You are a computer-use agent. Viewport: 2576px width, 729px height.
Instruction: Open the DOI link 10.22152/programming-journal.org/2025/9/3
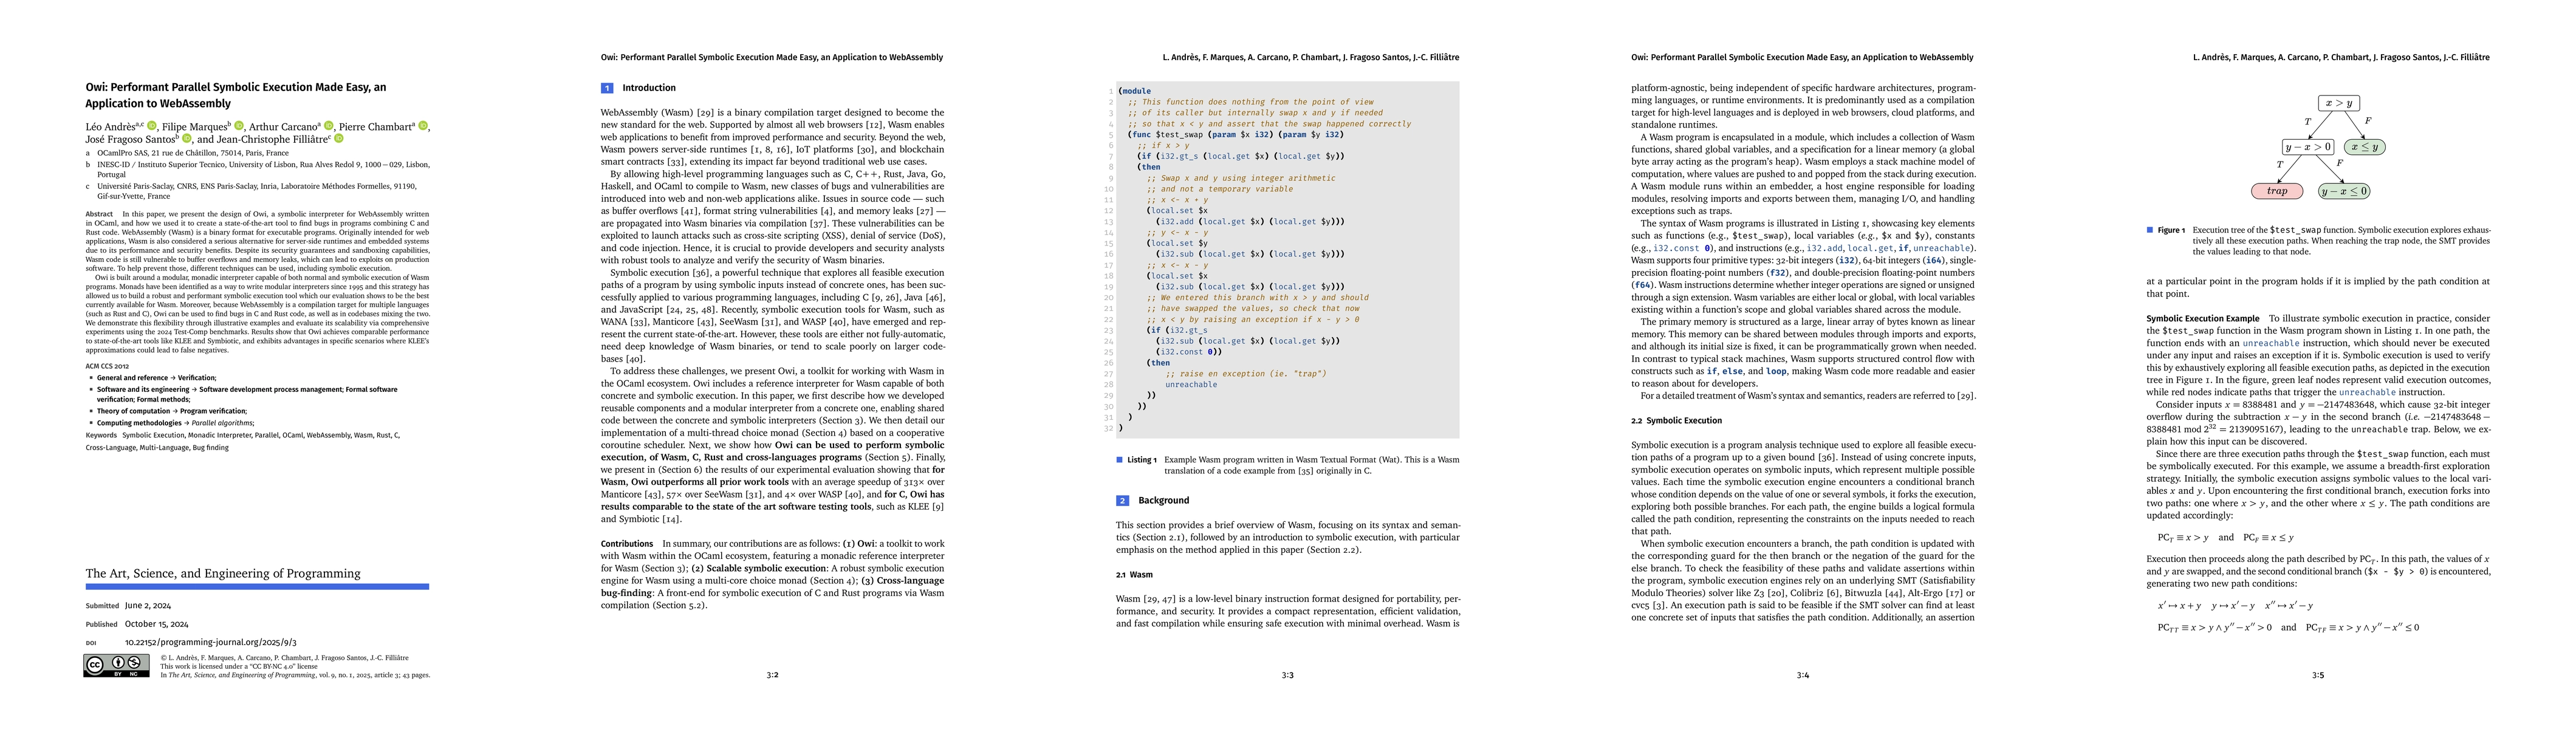211,642
